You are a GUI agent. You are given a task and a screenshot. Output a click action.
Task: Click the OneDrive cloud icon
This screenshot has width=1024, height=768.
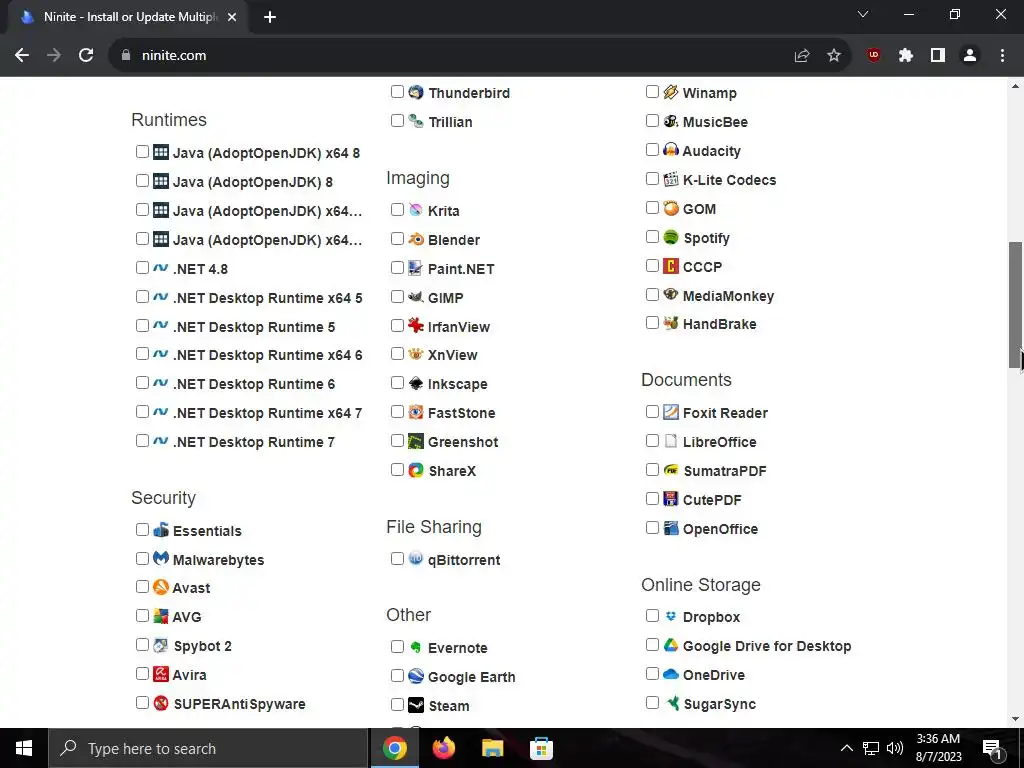[671, 674]
